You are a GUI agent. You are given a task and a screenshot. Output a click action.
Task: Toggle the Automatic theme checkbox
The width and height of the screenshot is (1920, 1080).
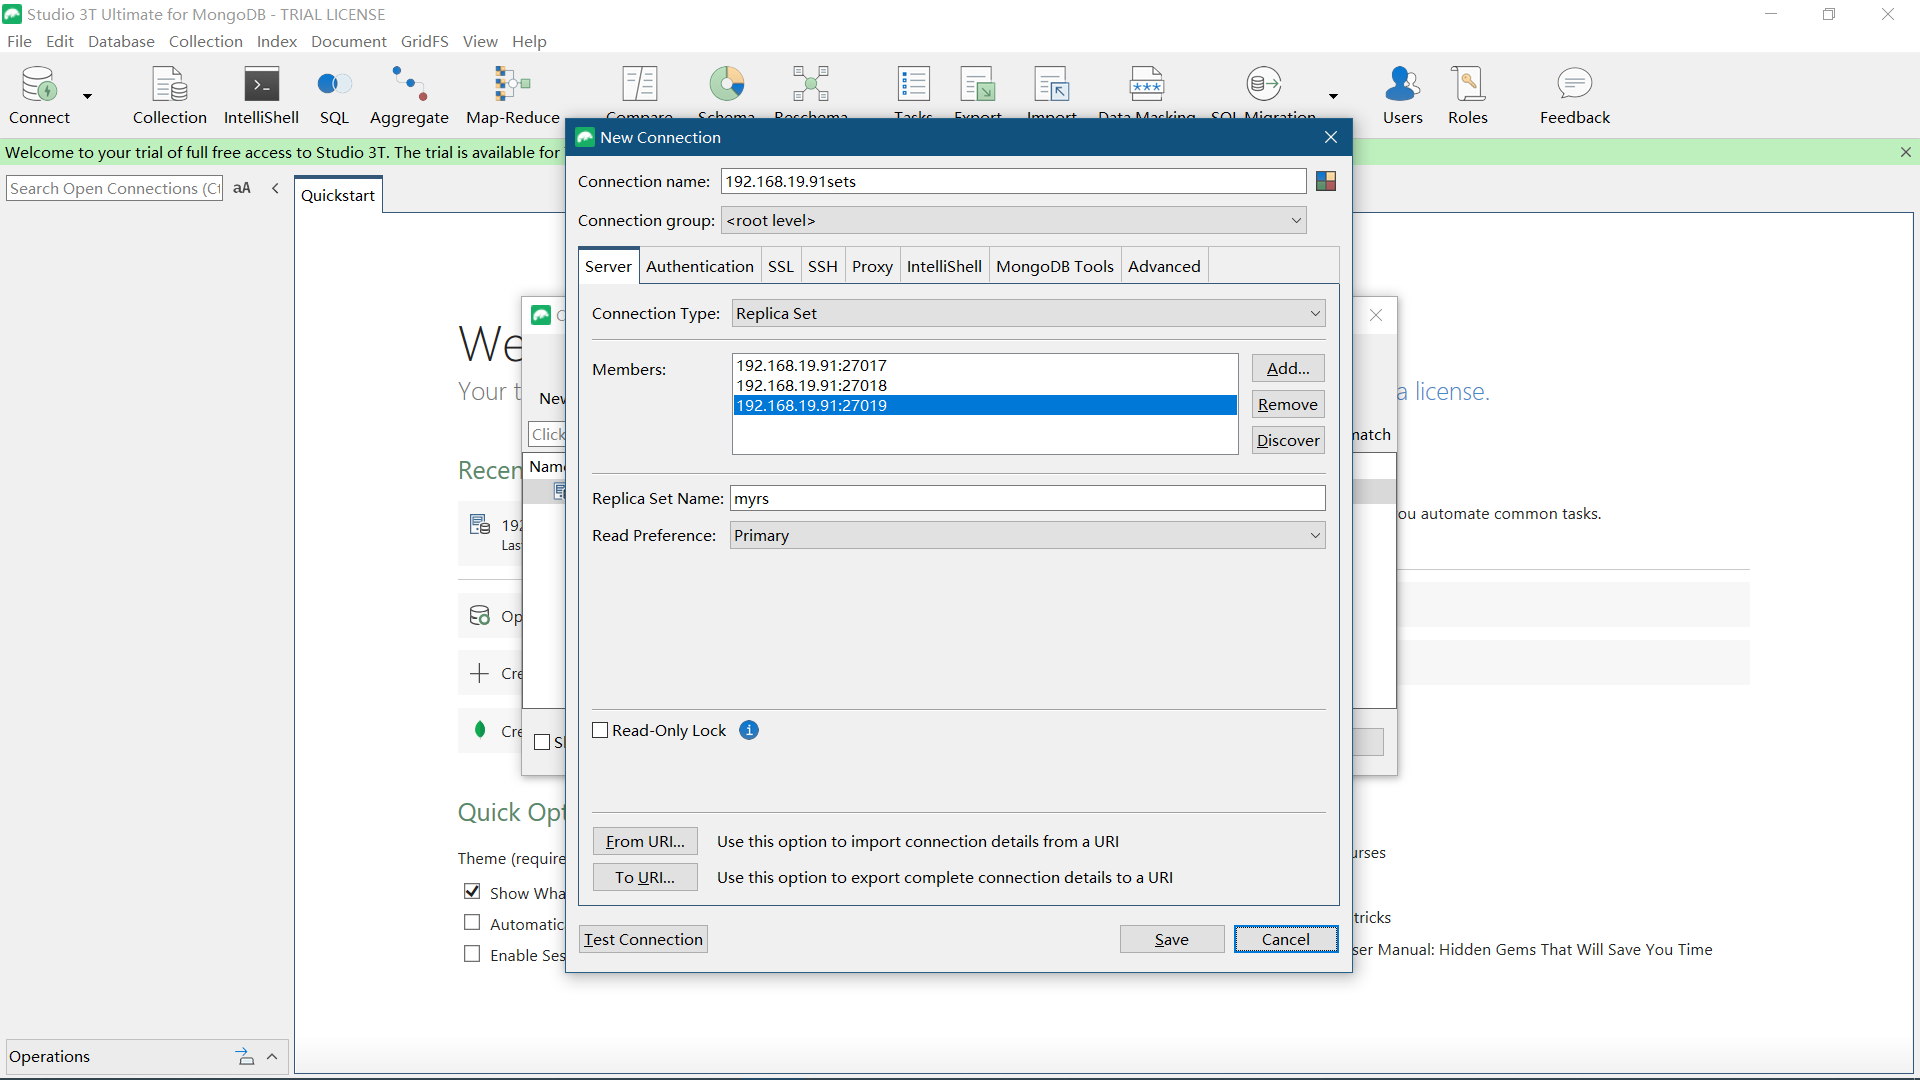coord(472,922)
